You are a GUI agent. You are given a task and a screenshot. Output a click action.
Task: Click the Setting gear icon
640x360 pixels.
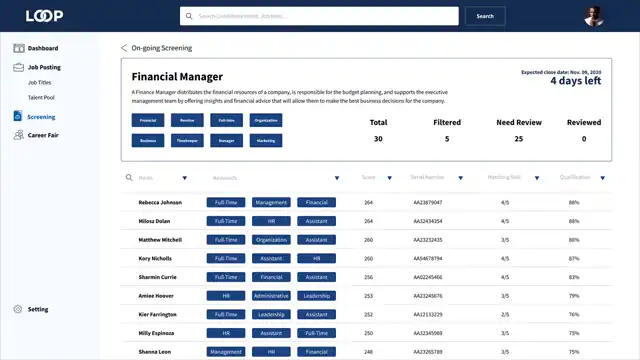(x=18, y=309)
